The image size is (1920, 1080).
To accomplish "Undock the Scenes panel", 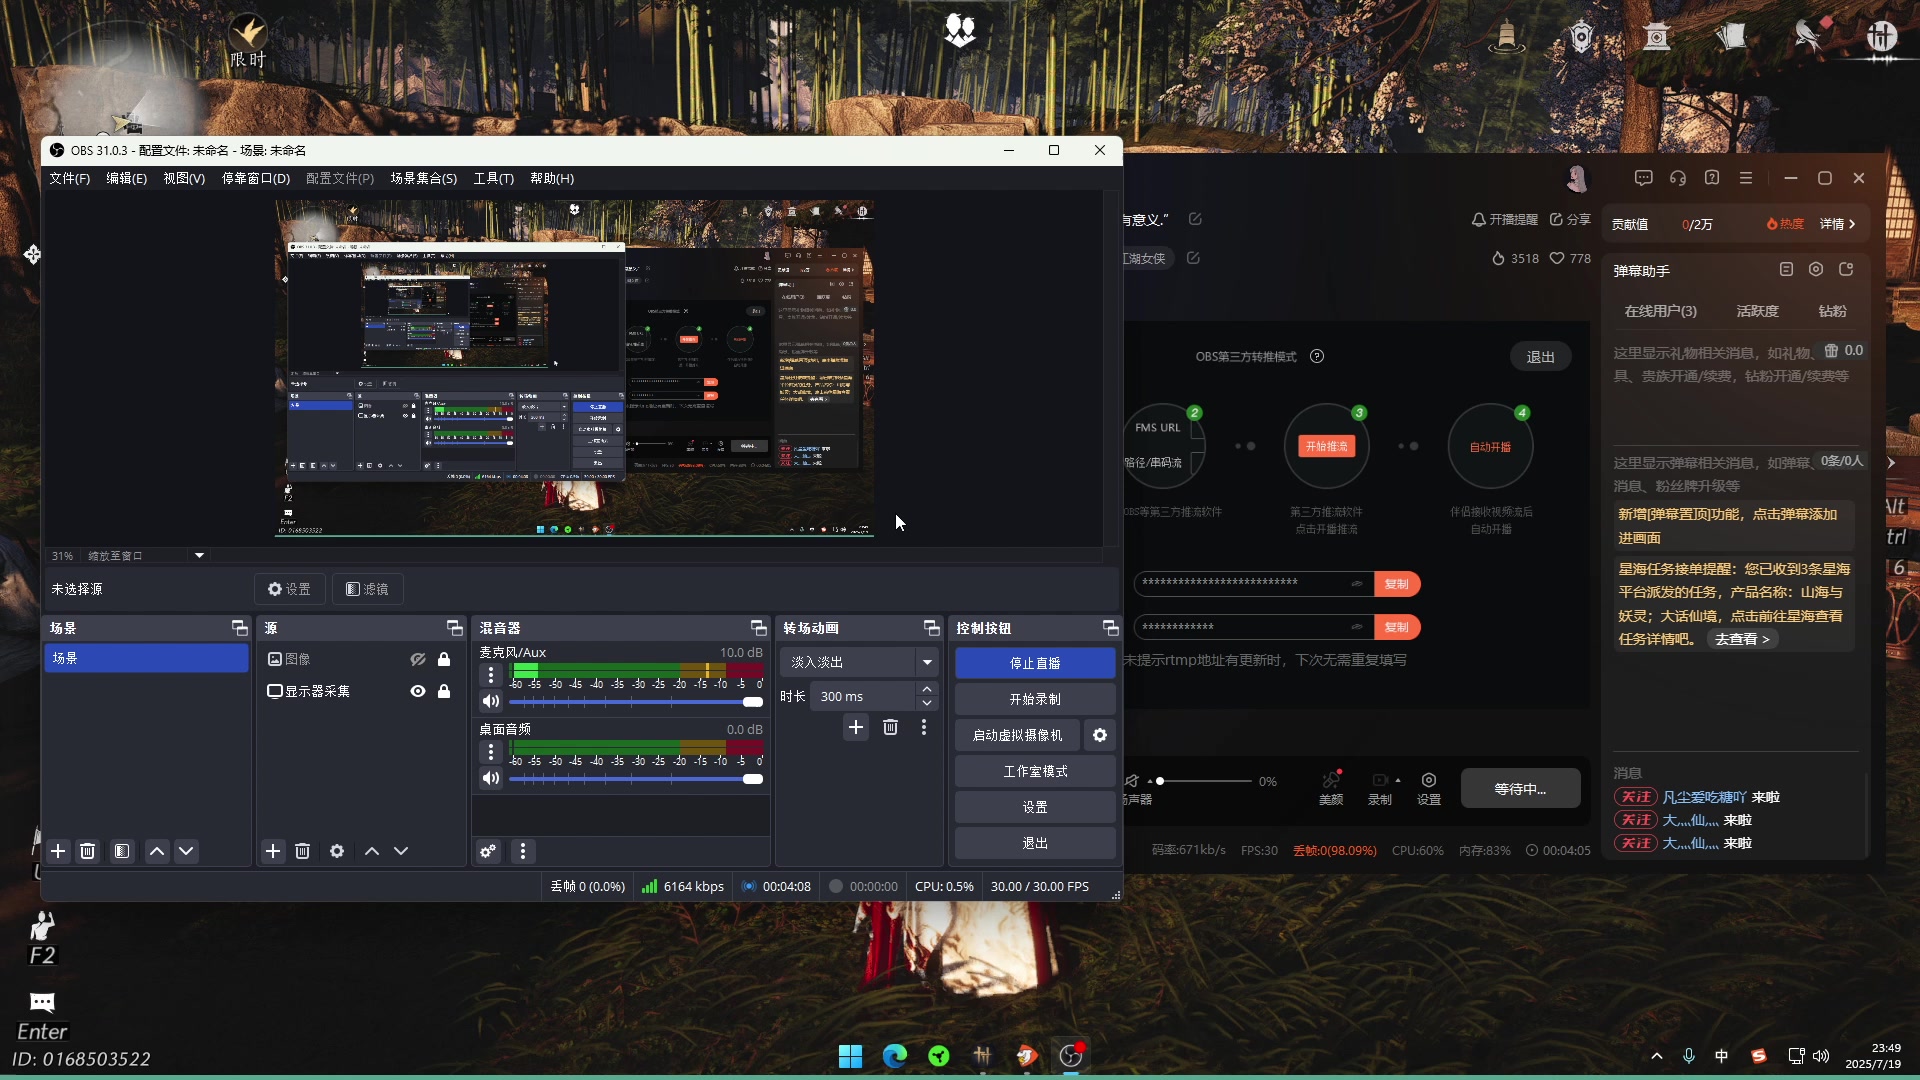I will pyautogui.click(x=240, y=628).
